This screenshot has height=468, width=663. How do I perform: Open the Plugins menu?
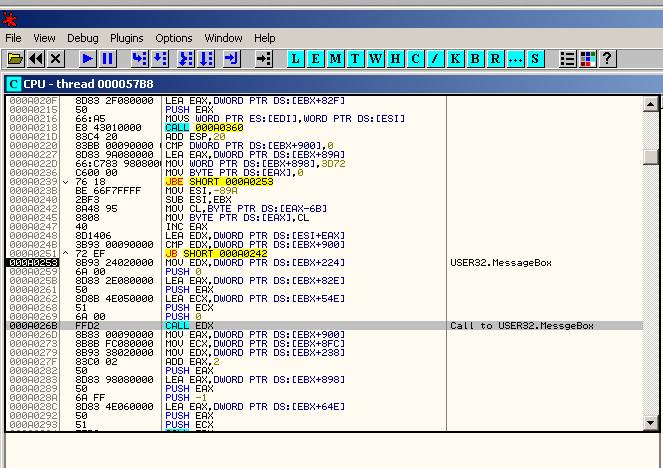(x=126, y=38)
